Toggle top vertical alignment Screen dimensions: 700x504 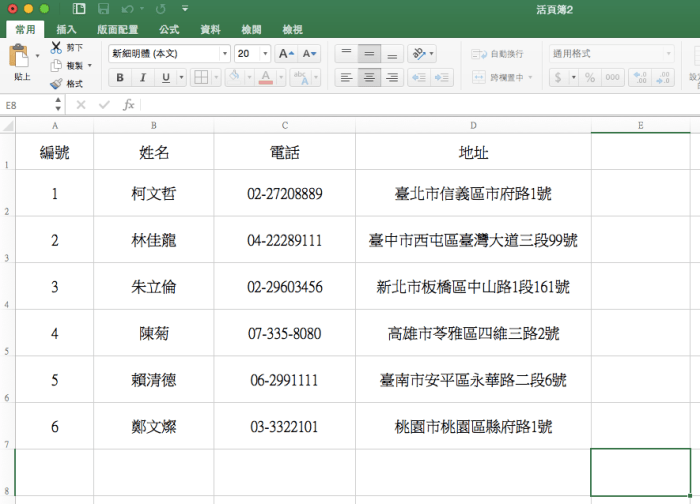[x=346, y=54]
